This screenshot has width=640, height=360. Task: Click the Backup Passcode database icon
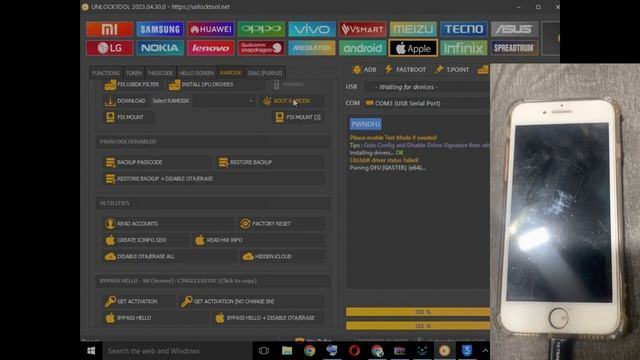pyautogui.click(x=110, y=162)
